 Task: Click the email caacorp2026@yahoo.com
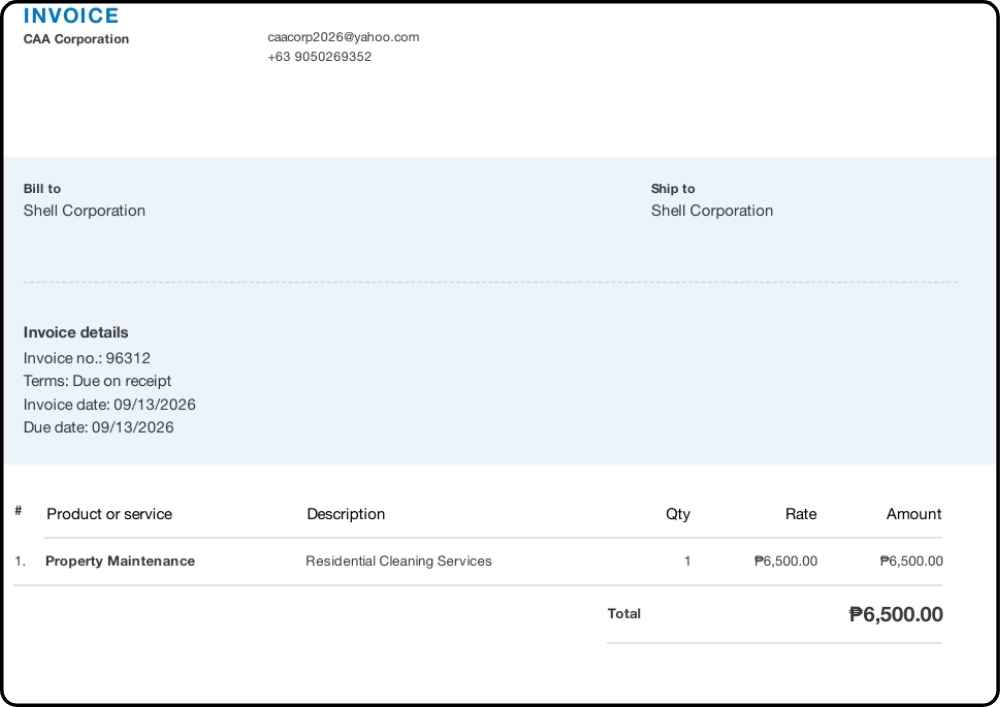tap(343, 37)
